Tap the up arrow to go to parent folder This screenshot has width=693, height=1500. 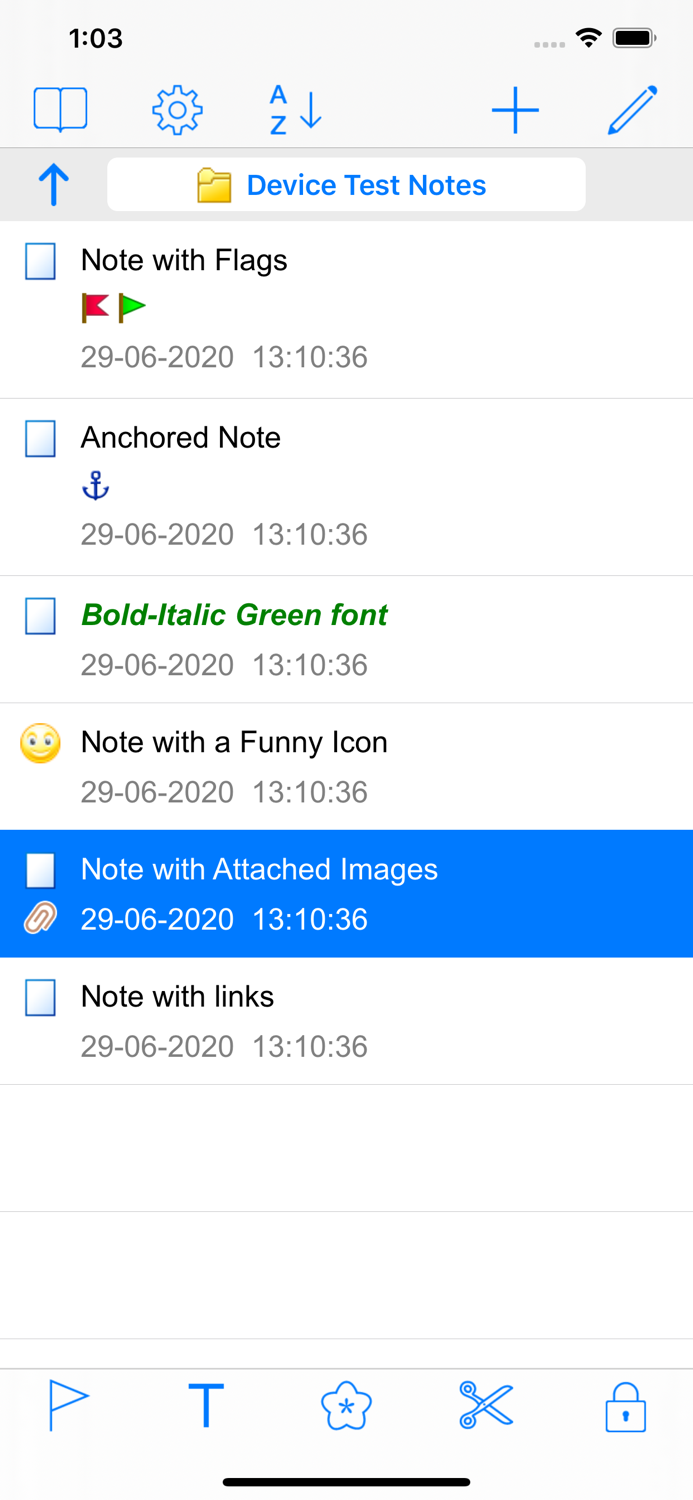pyautogui.click(x=52, y=184)
